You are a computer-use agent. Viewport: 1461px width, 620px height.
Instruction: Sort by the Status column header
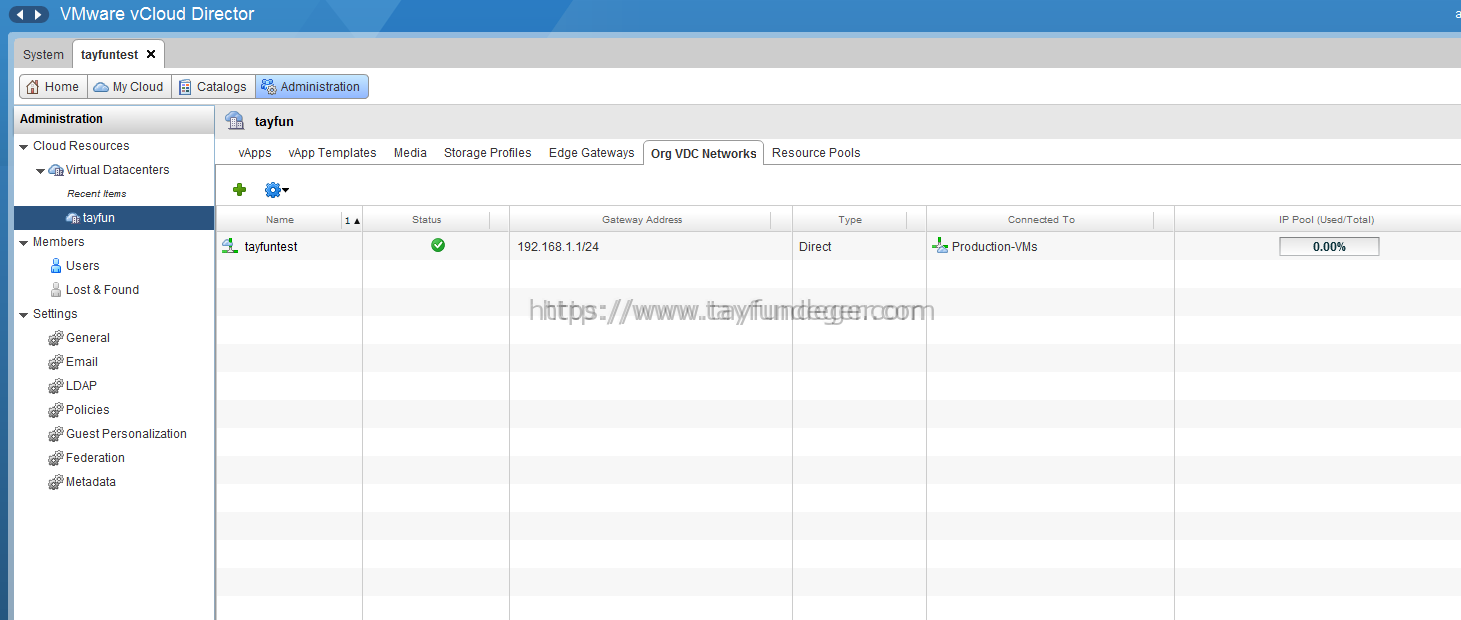coord(426,220)
